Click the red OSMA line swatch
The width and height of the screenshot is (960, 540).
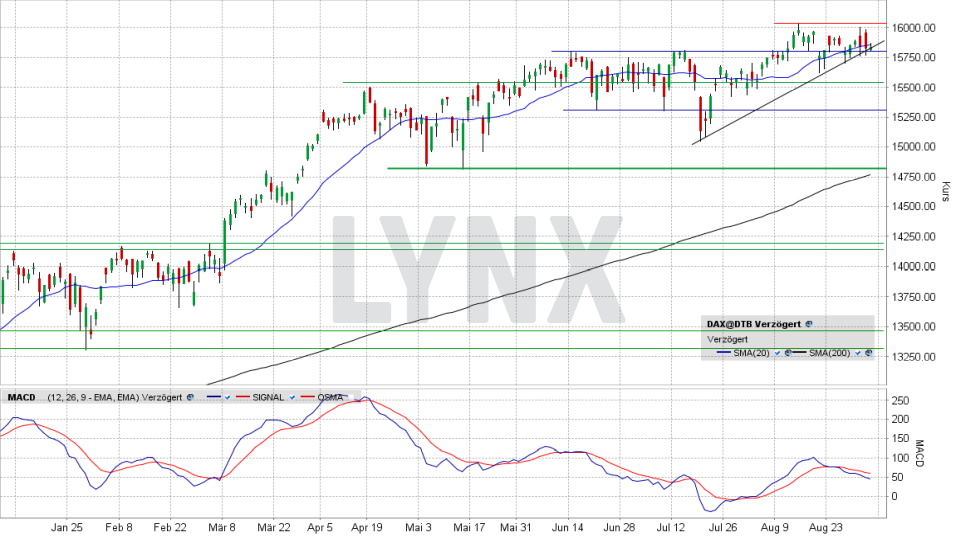[307, 397]
